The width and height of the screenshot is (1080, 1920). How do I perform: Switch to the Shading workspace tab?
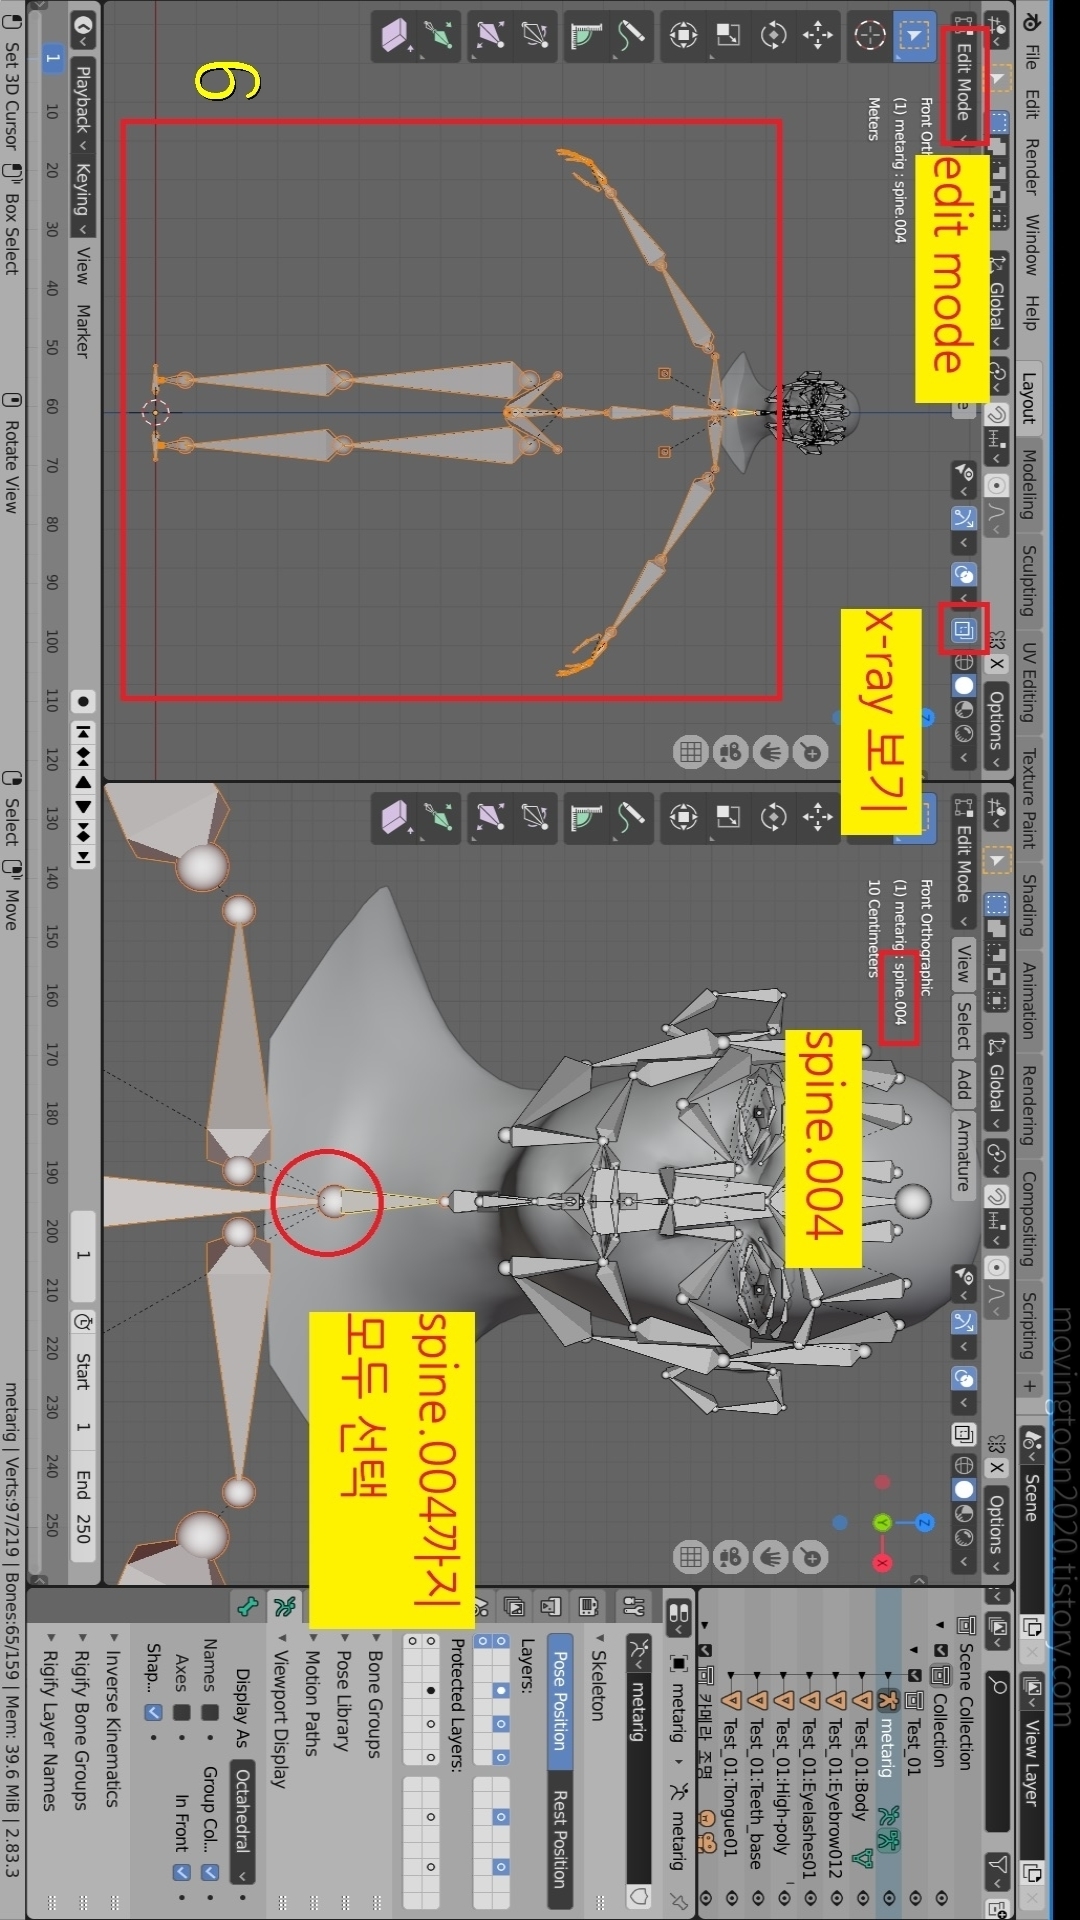1030,906
